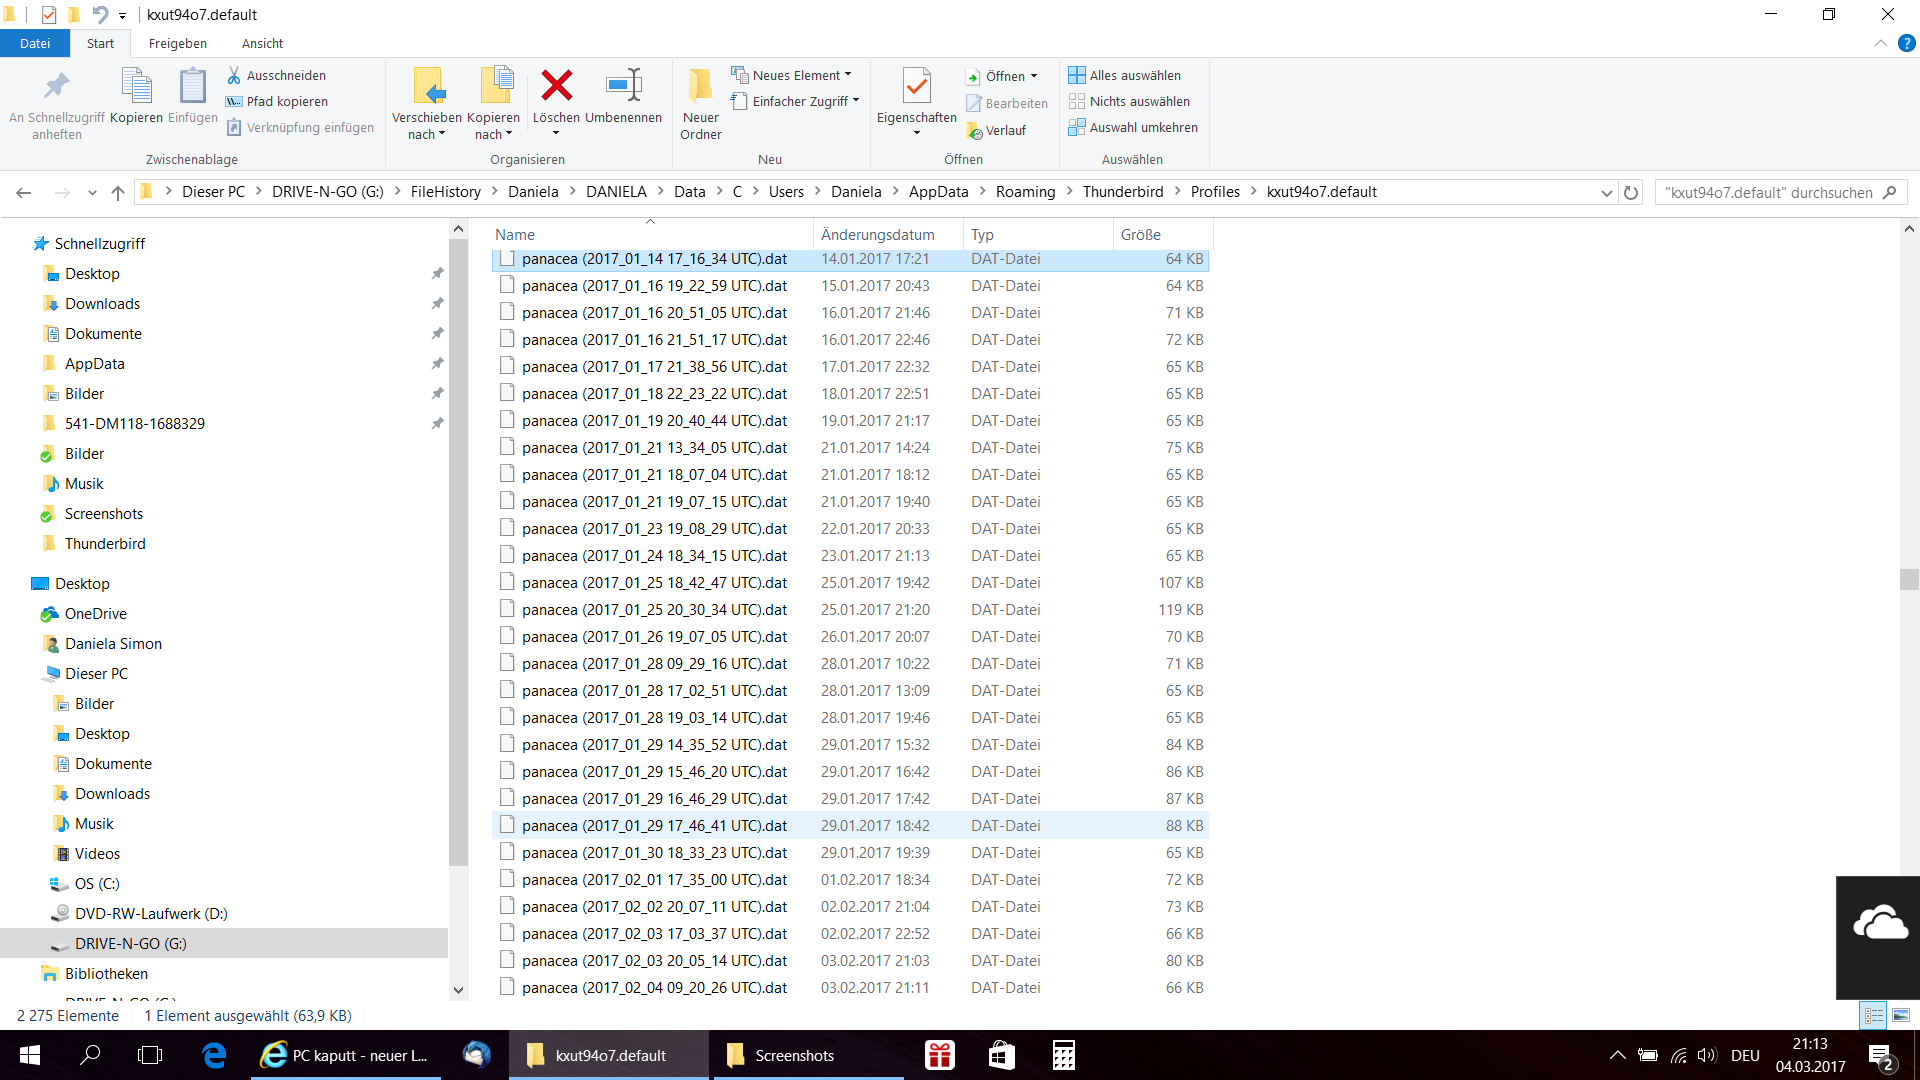Open Eigenschaften properties icon
This screenshot has width=1920, height=1080.
click(916, 89)
